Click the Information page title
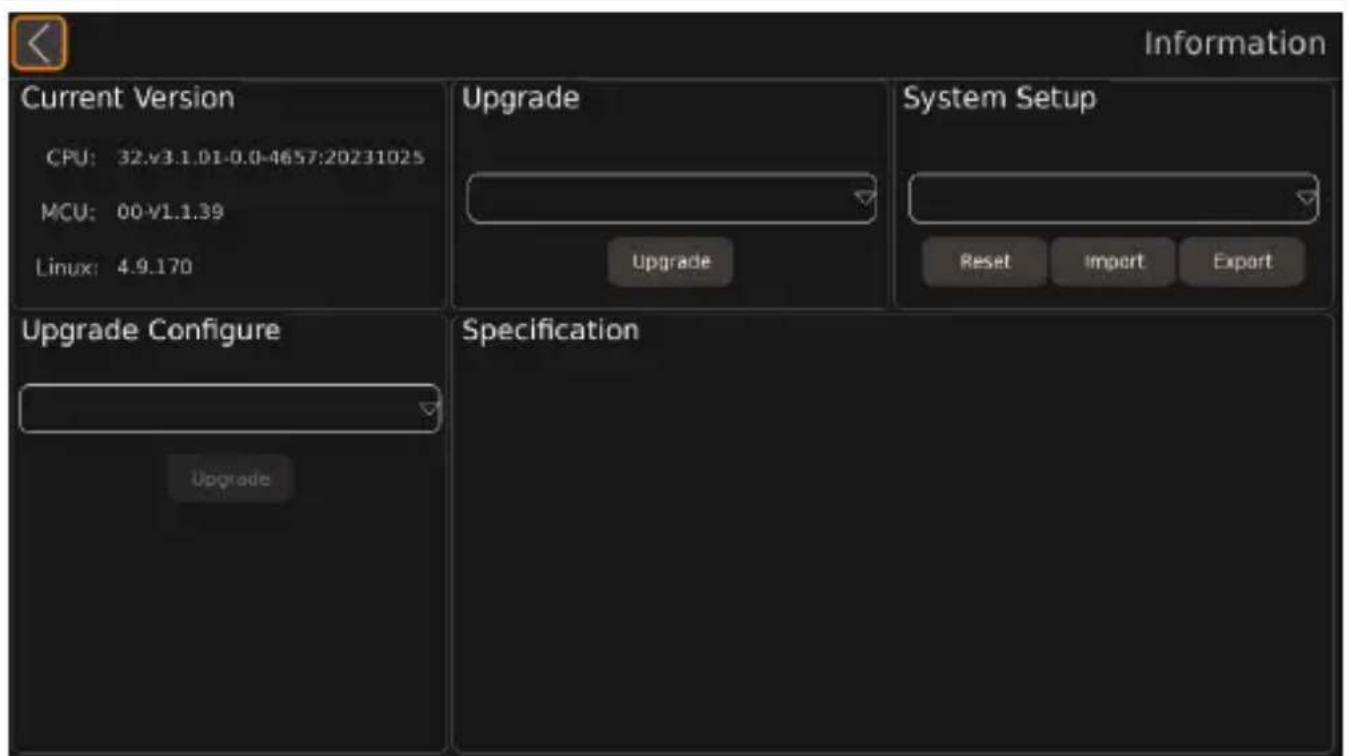The width and height of the screenshot is (1348, 756). coord(1235,44)
